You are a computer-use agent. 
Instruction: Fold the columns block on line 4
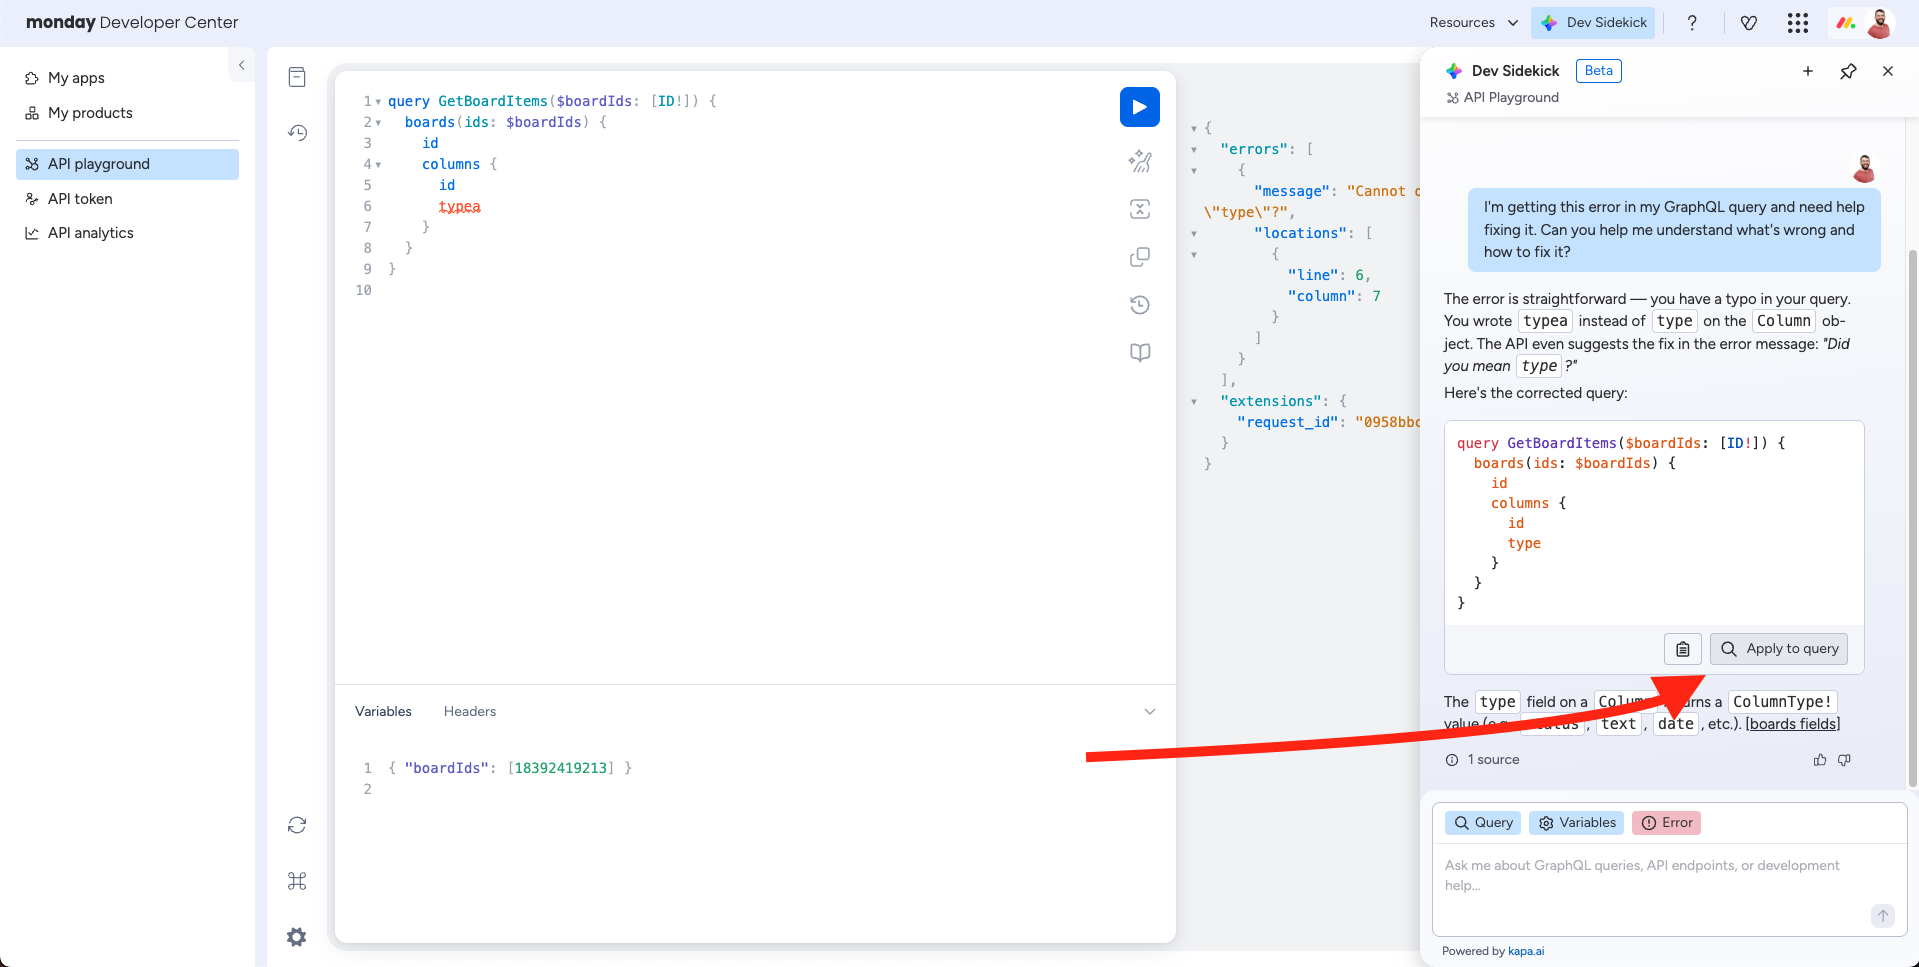378,165
